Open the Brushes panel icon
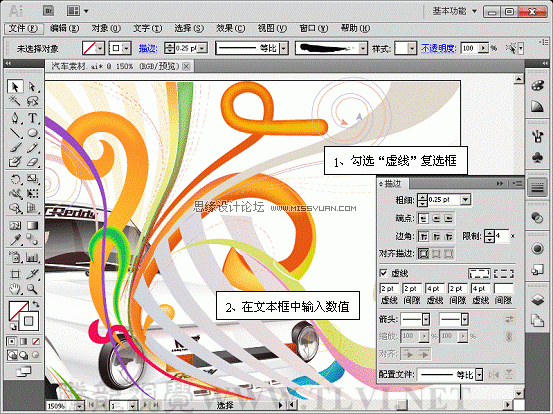 [x=537, y=136]
